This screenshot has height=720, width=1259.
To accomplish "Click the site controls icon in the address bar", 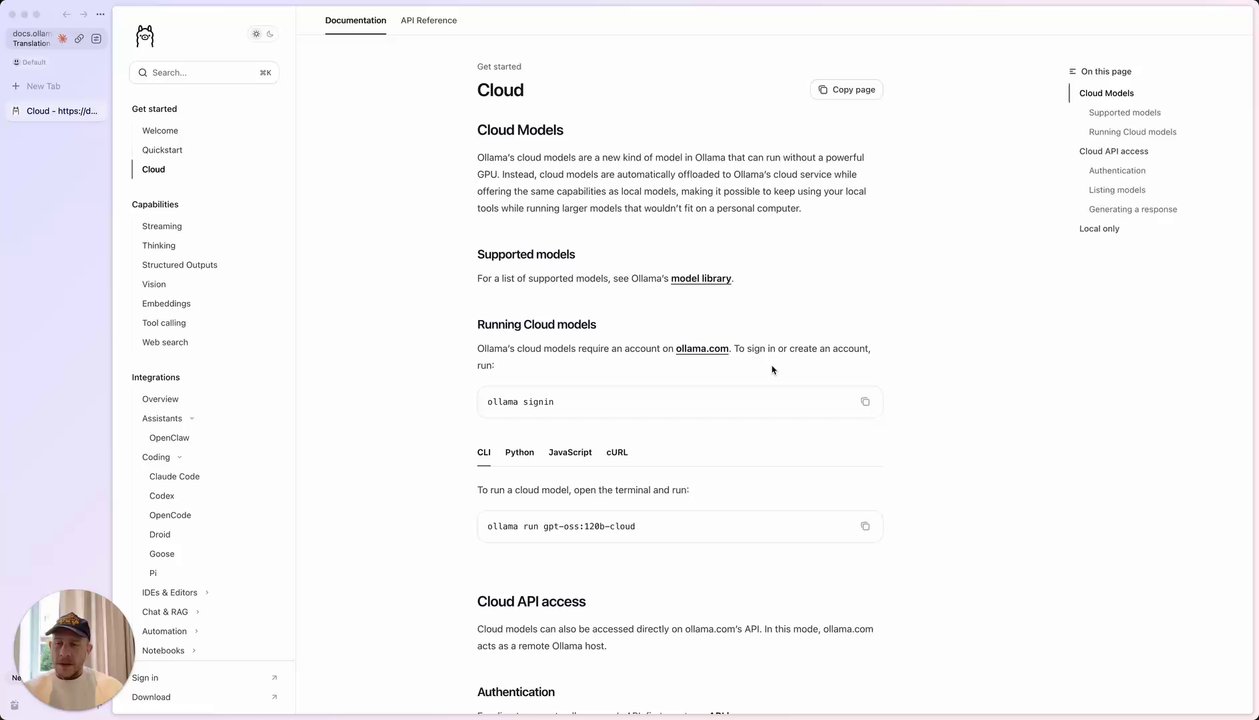I will coord(96,39).
